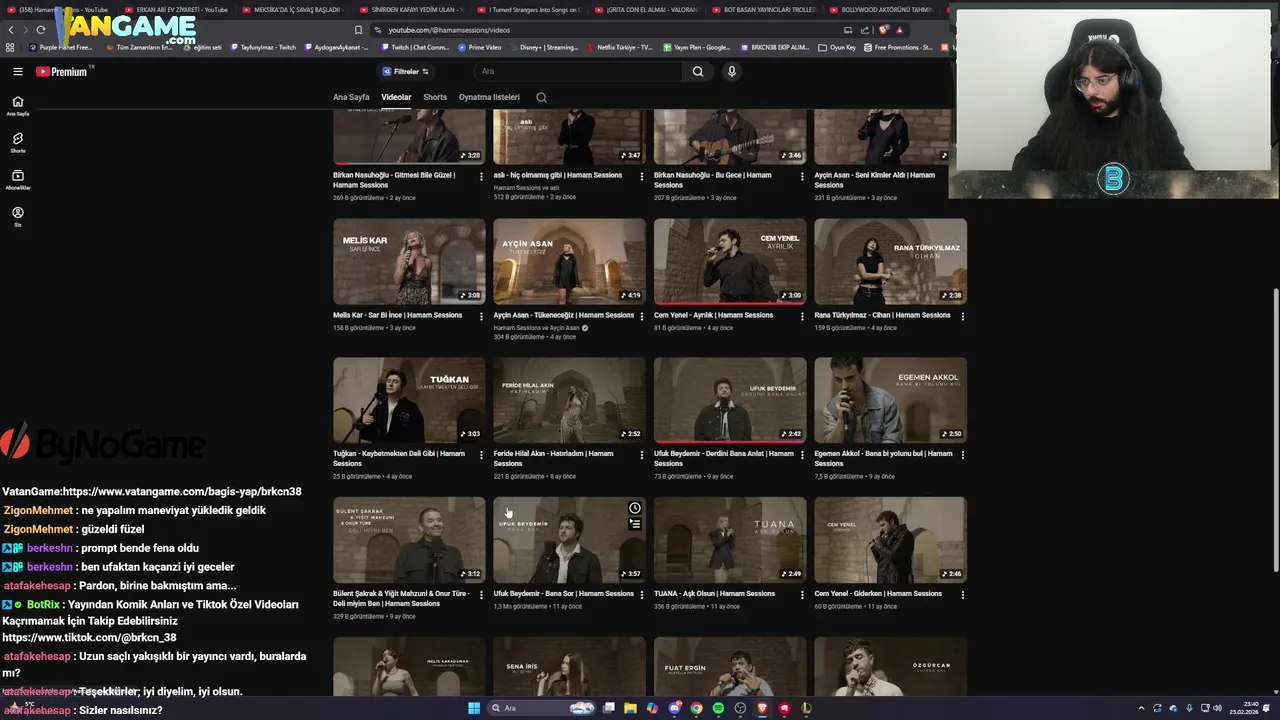Image resolution: width=1280 pixels, height=720 pixels.
Task: Open OBS Studio from the taskbar
Action: coord(740,708)
